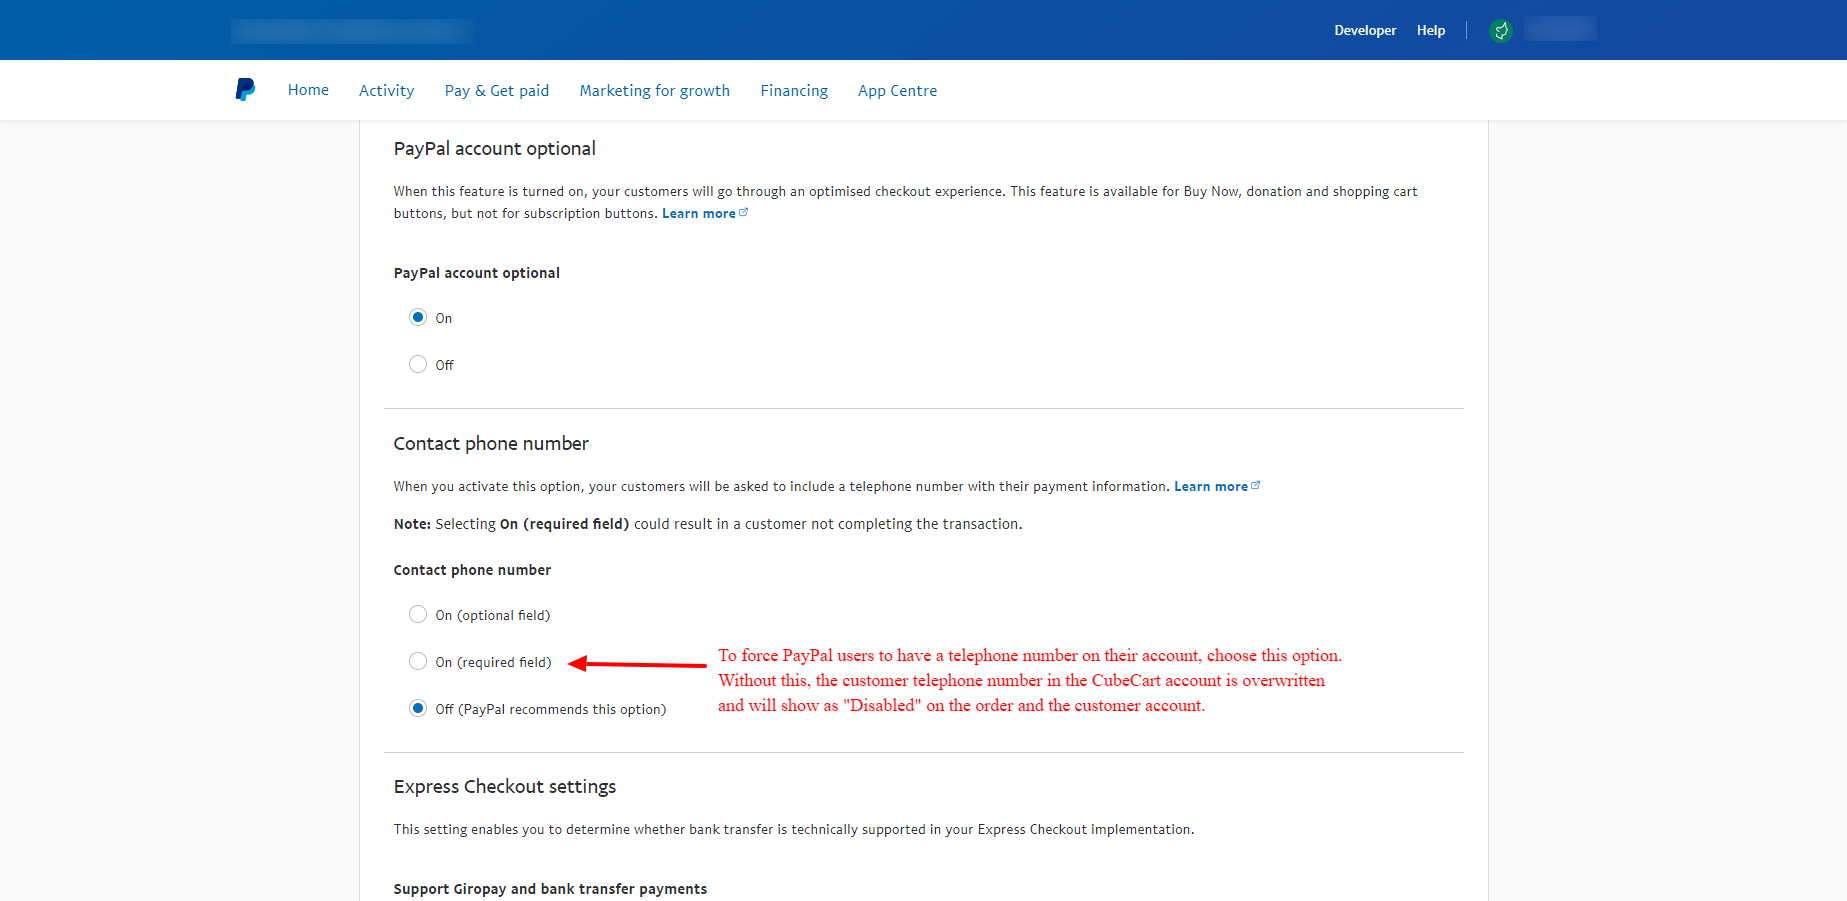Go to the Home menu item
This screenshot has width=1847, height=901.
pos(308,90)
